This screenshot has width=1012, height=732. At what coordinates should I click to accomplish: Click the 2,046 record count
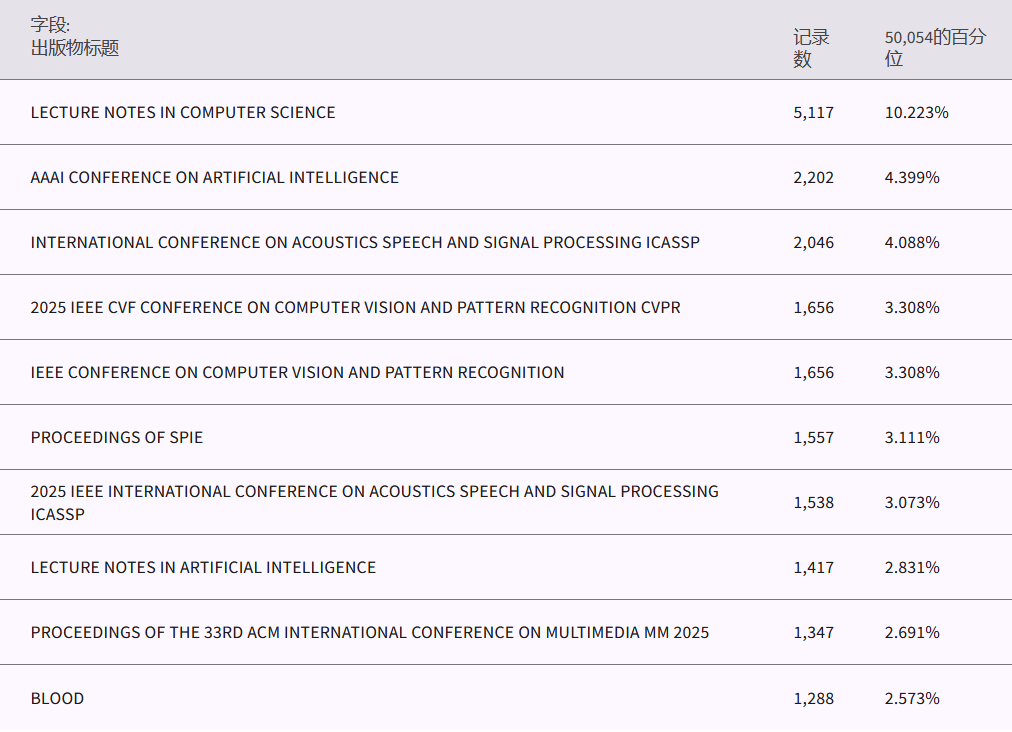coord(813,243)
